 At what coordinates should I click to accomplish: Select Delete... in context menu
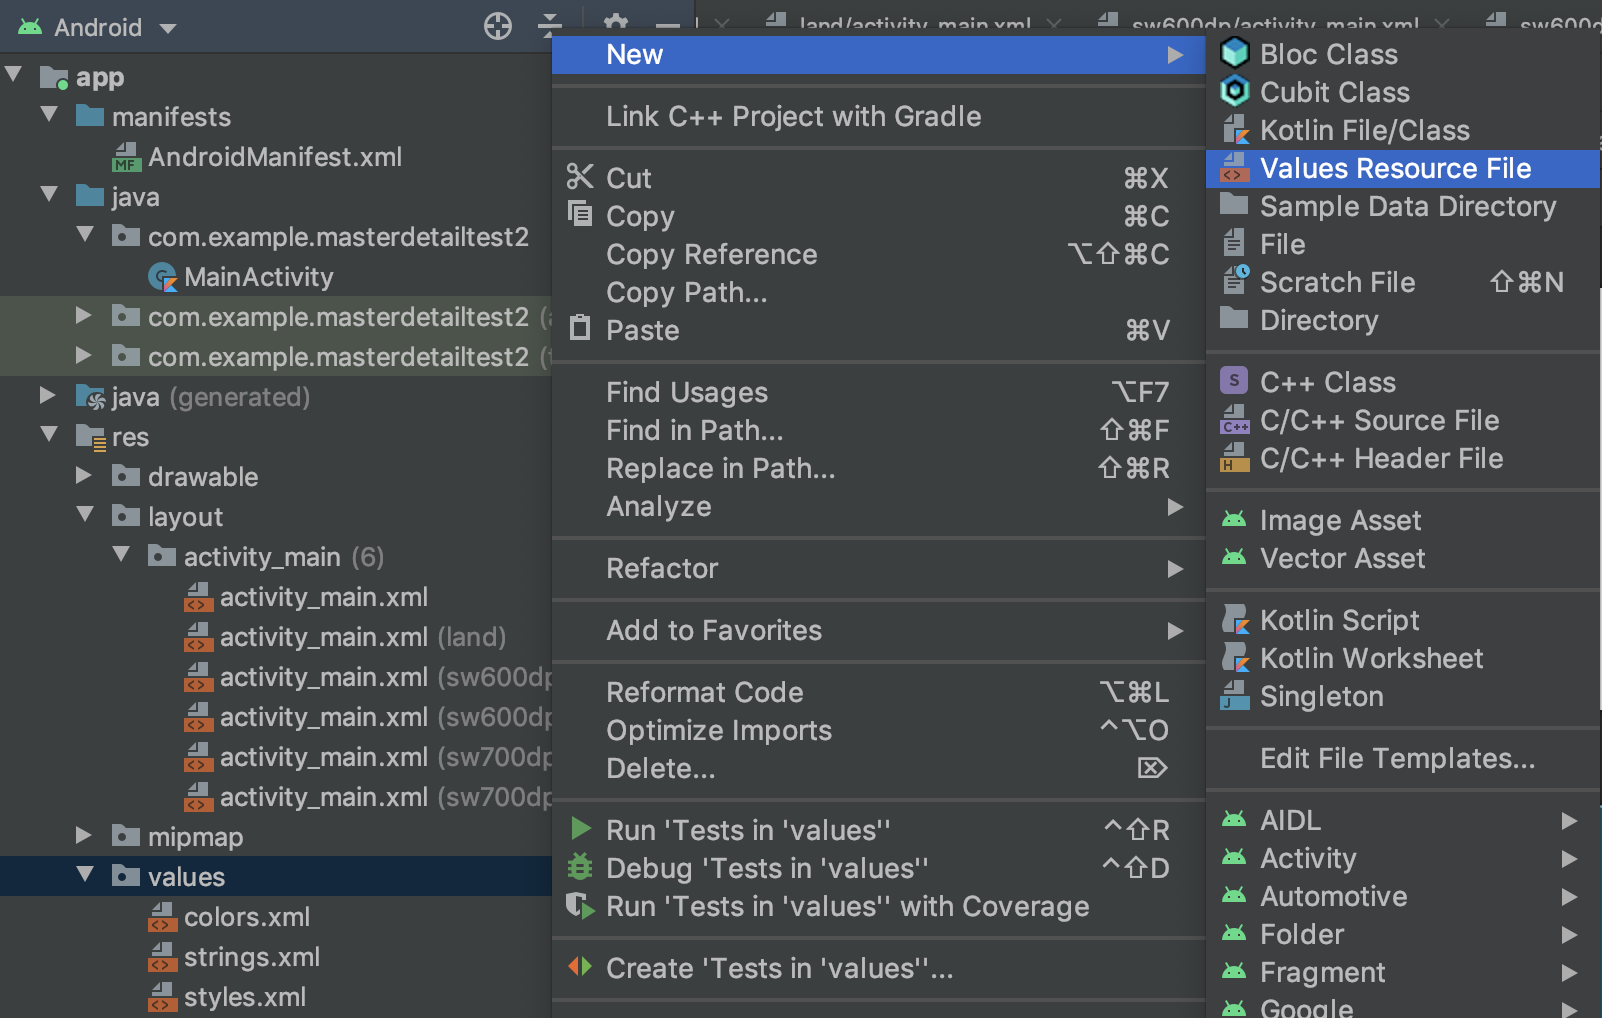coord(878,768)
